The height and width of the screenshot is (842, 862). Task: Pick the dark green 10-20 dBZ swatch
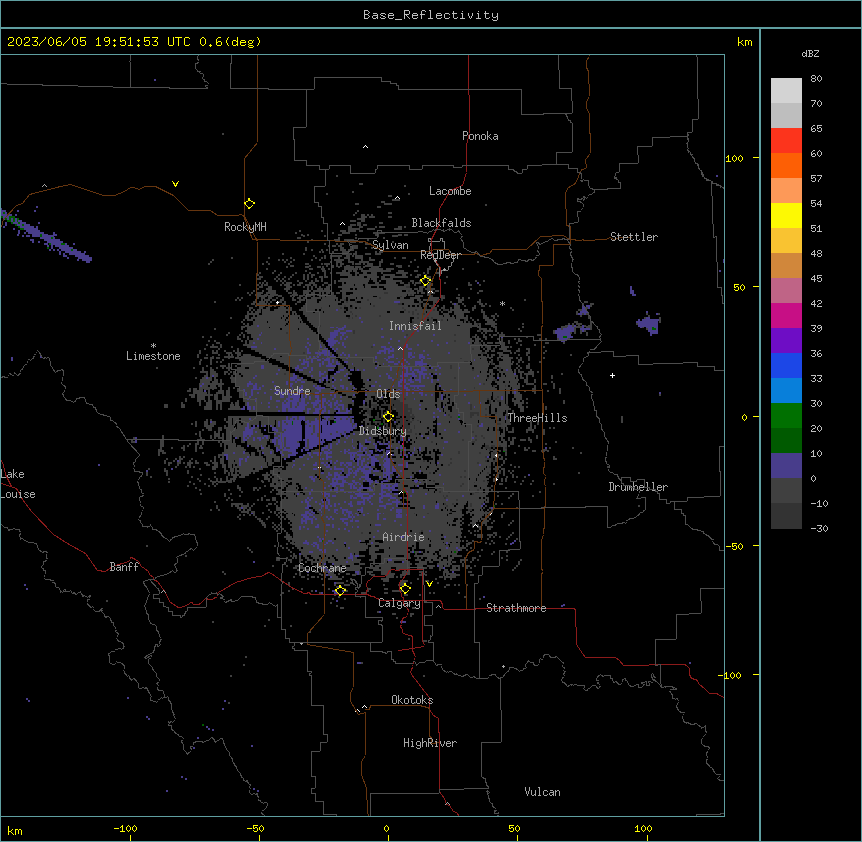point(786,441)
